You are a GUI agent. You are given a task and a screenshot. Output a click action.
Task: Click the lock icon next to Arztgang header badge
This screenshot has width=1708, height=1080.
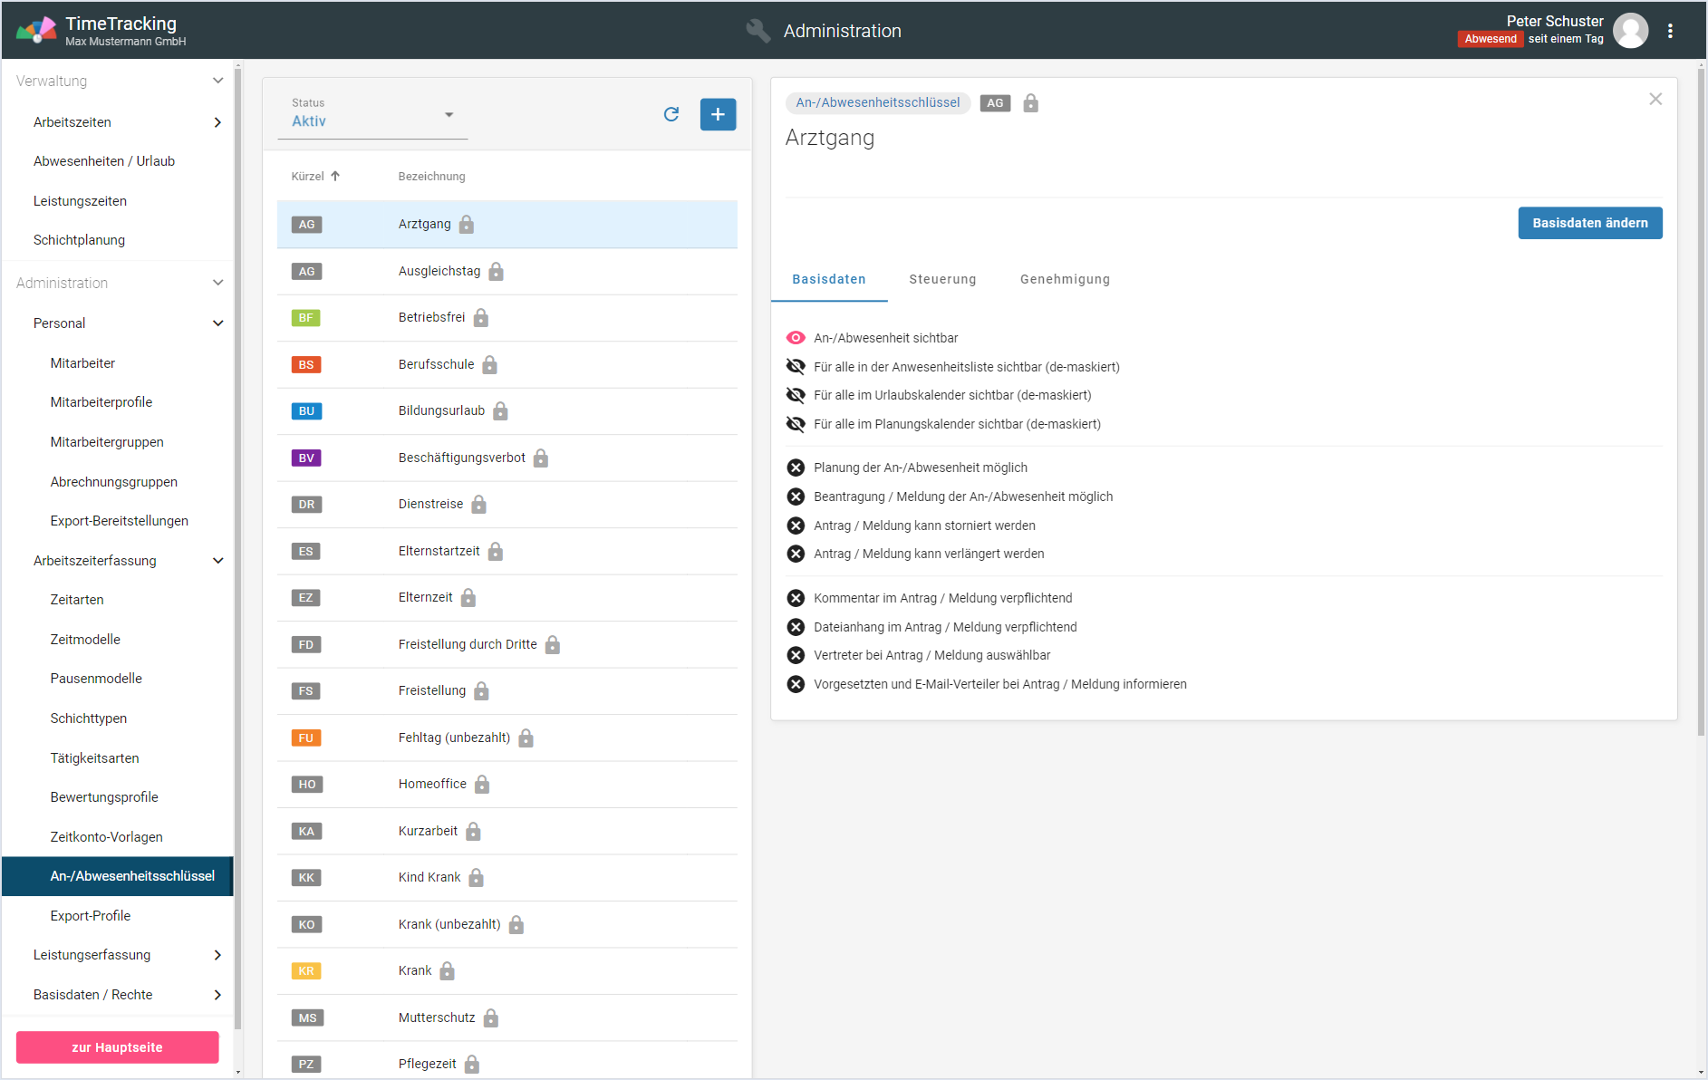point(1030,103)
